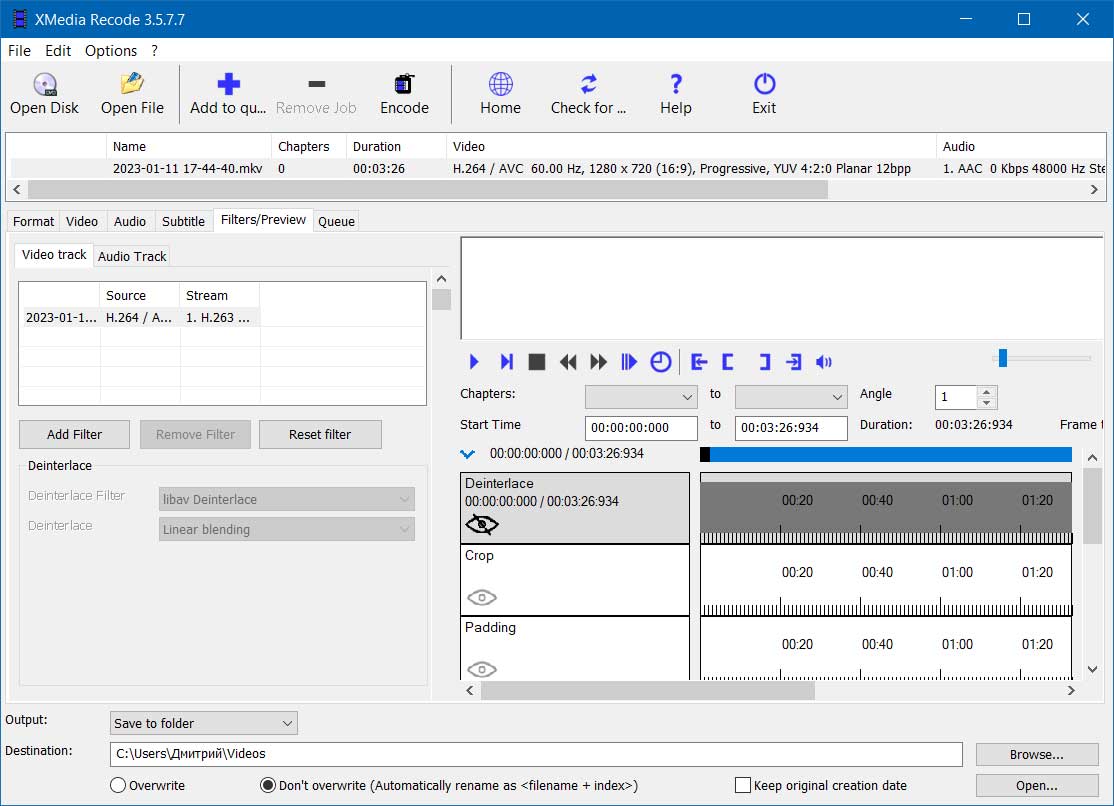Click the rewind double-arrow button
1114x806 pixels.
click(x=568, y=362)
